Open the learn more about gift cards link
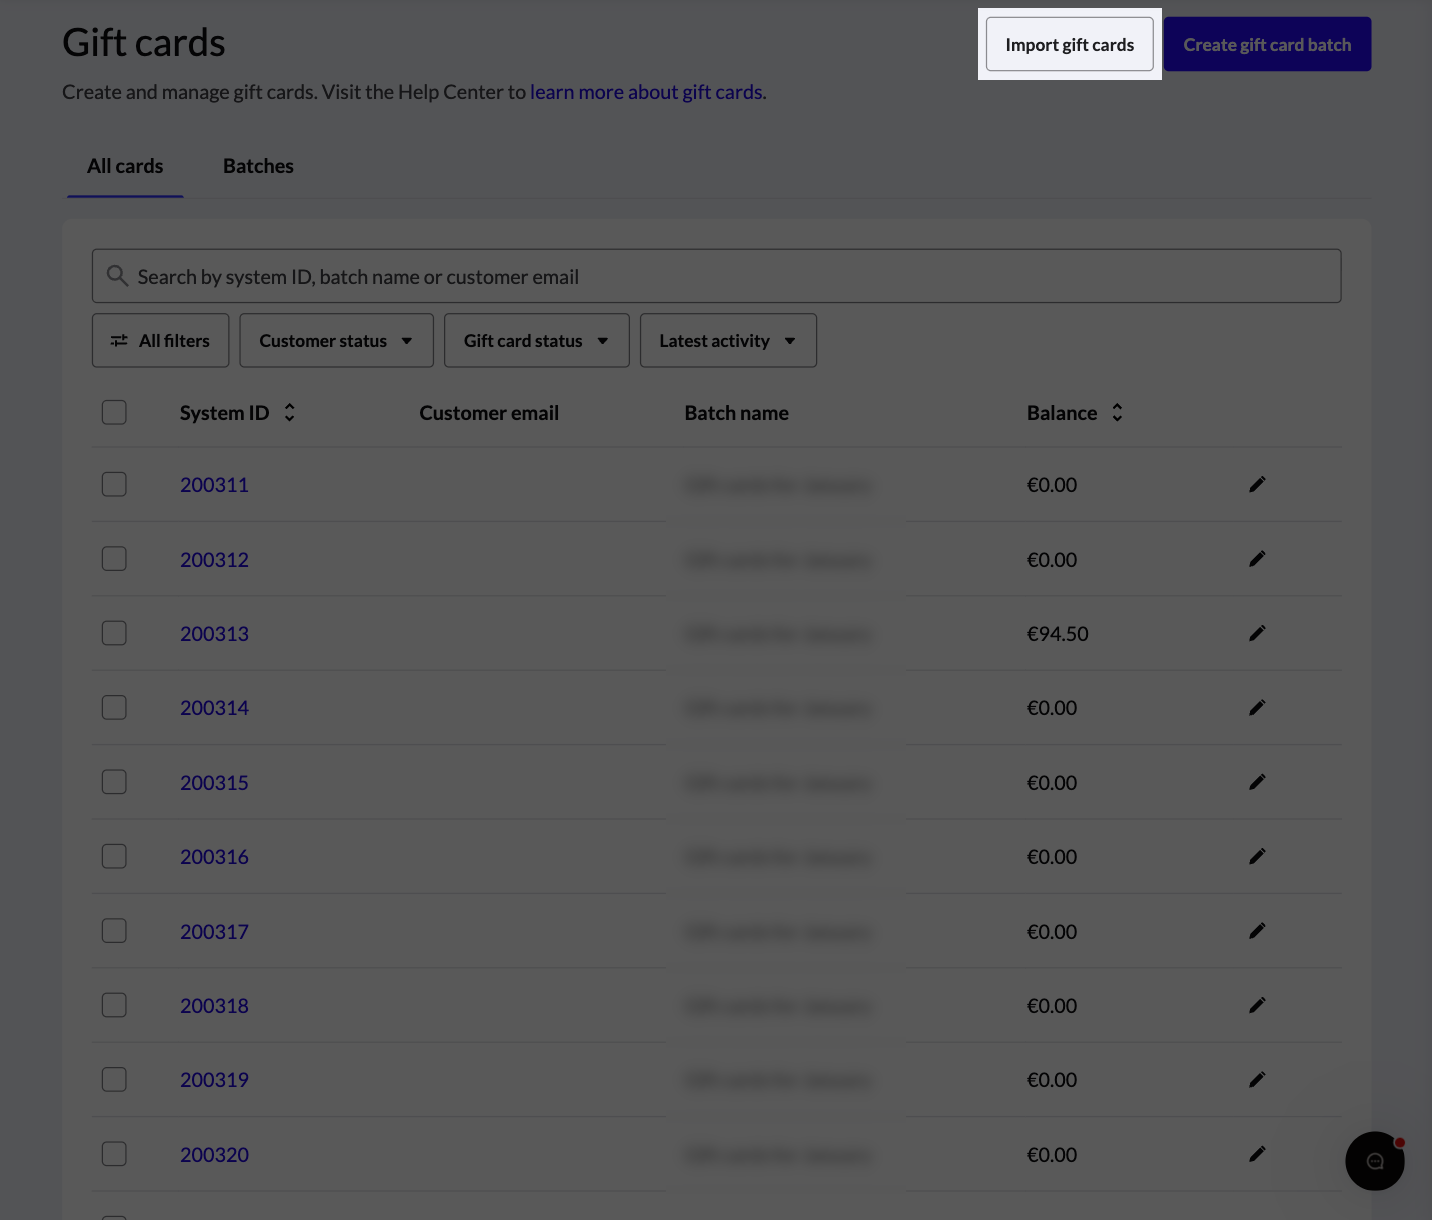The height and width of the screenshot is (1220, 1432). point(646,91)
